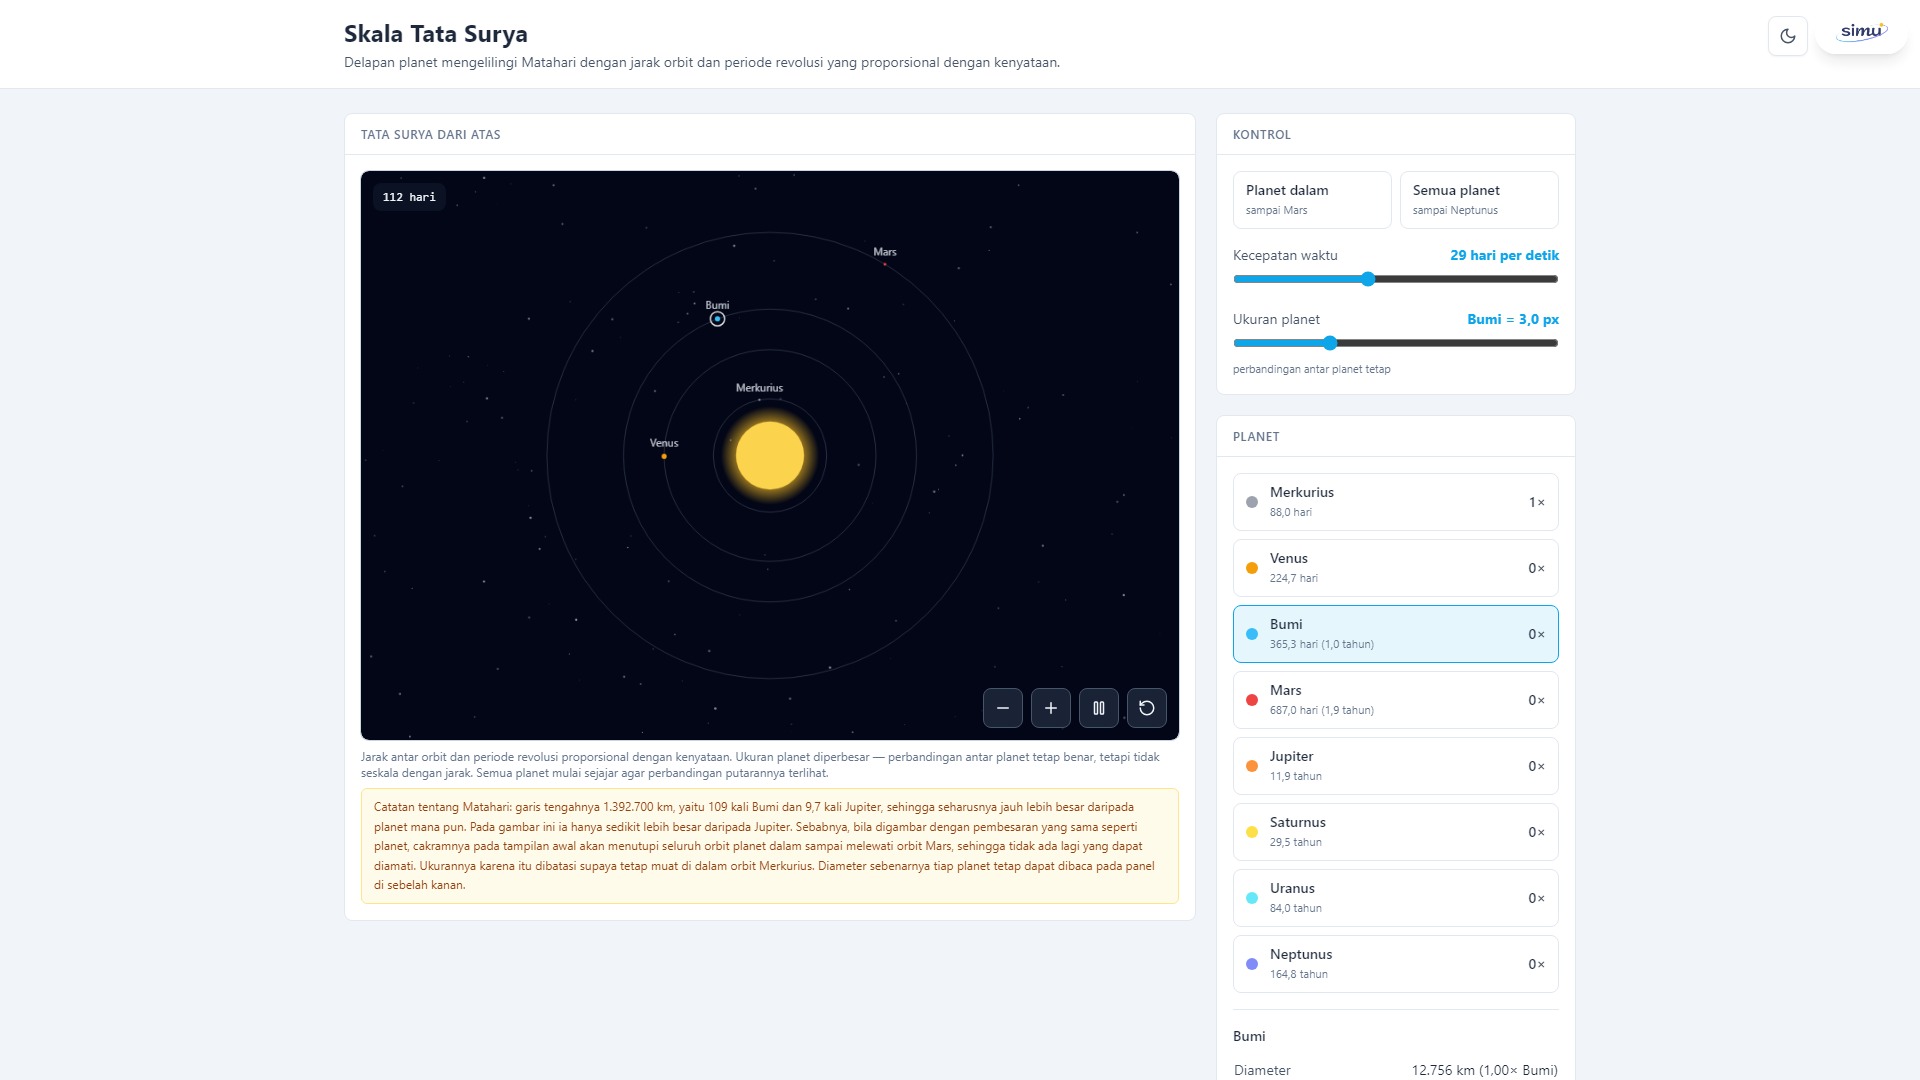Click the Merkurius label near the Sun
Screen dimensions: 1920x1080
759,388
